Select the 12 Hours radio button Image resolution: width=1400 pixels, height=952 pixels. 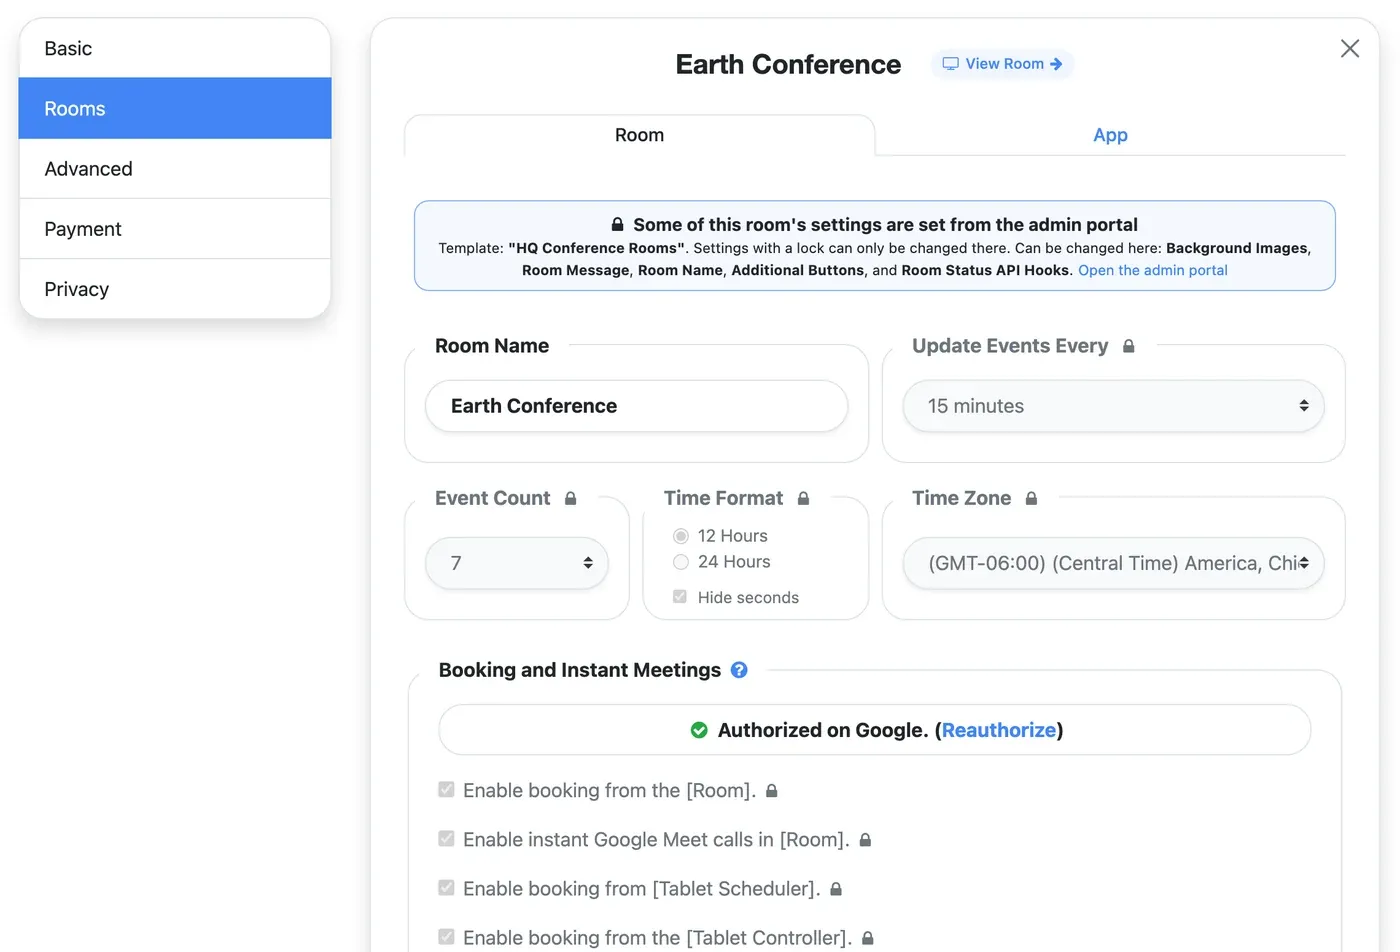point(681,536)
